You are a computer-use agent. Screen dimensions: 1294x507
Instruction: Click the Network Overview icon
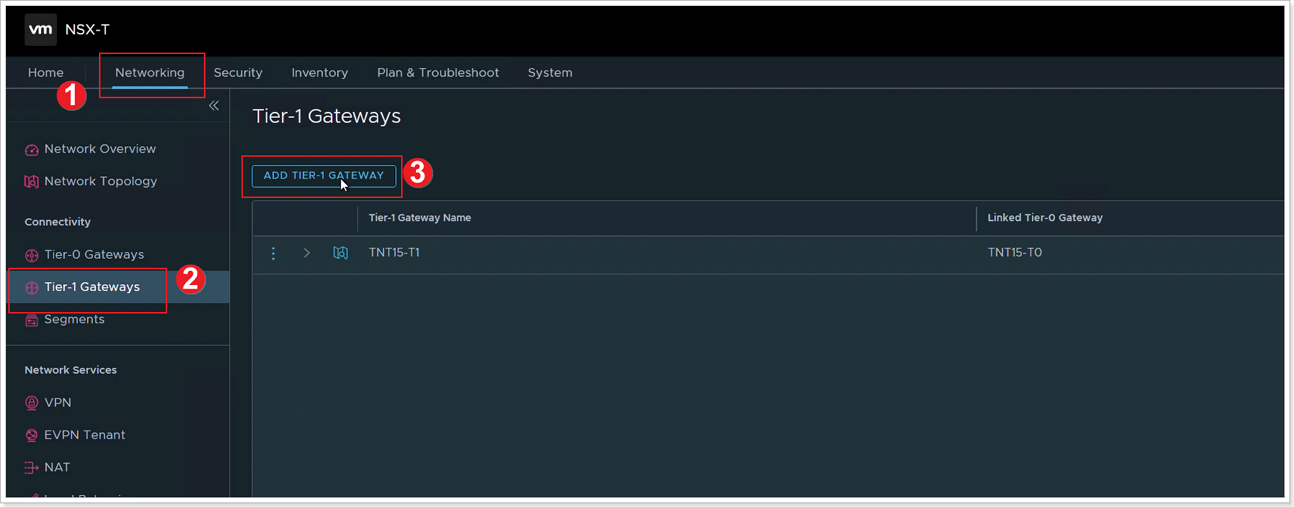coord(32,149)
